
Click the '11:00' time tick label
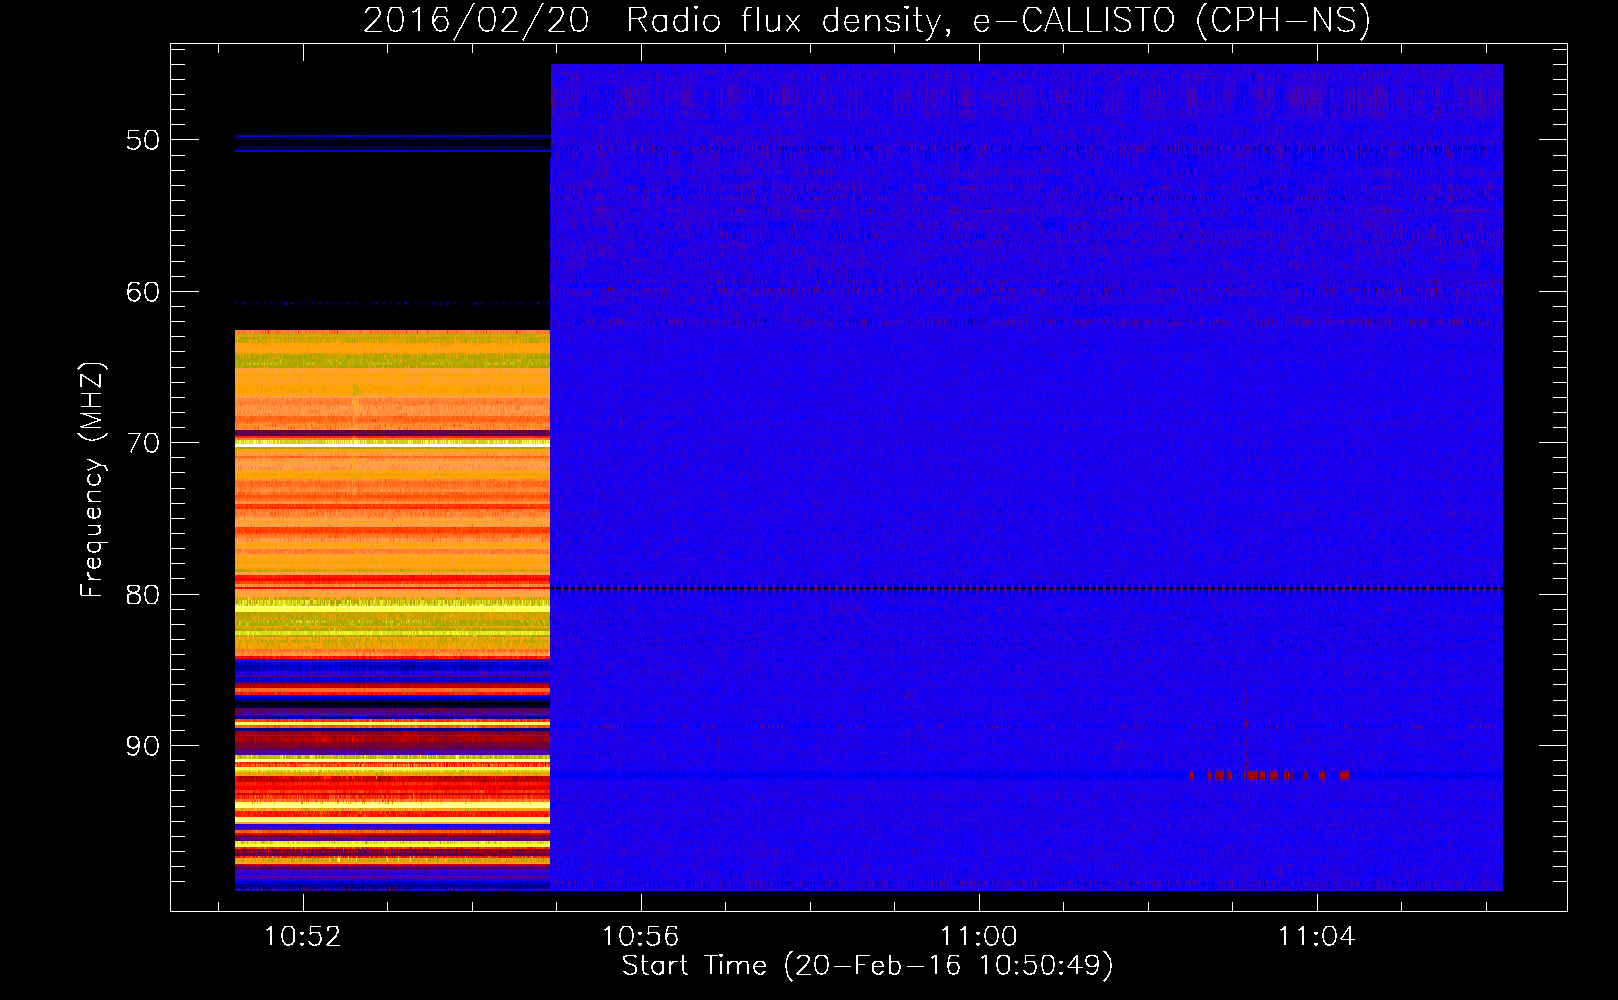pos(979,937)
